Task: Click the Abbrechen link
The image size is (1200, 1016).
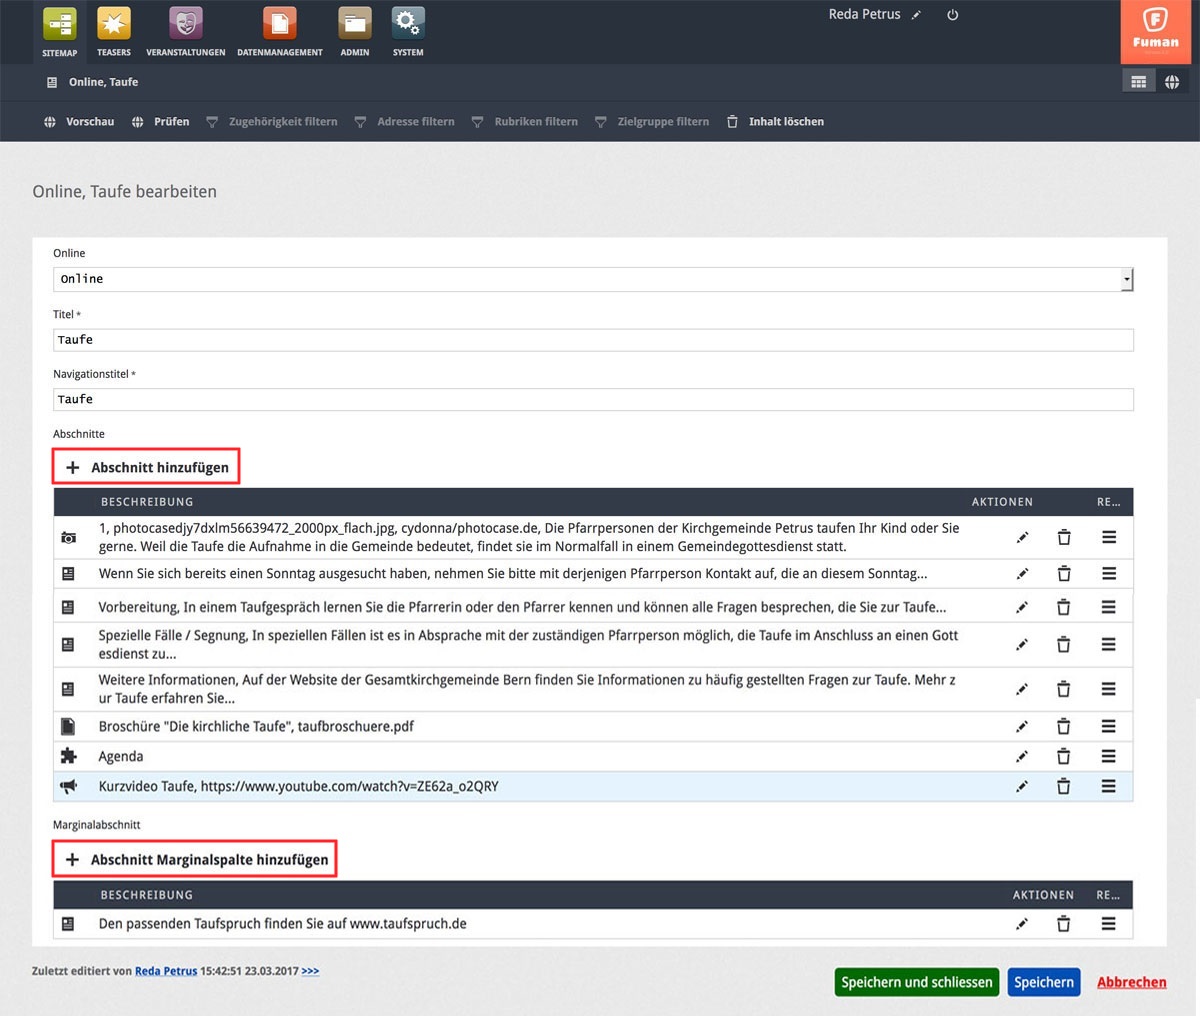Action: (1131, 982)
